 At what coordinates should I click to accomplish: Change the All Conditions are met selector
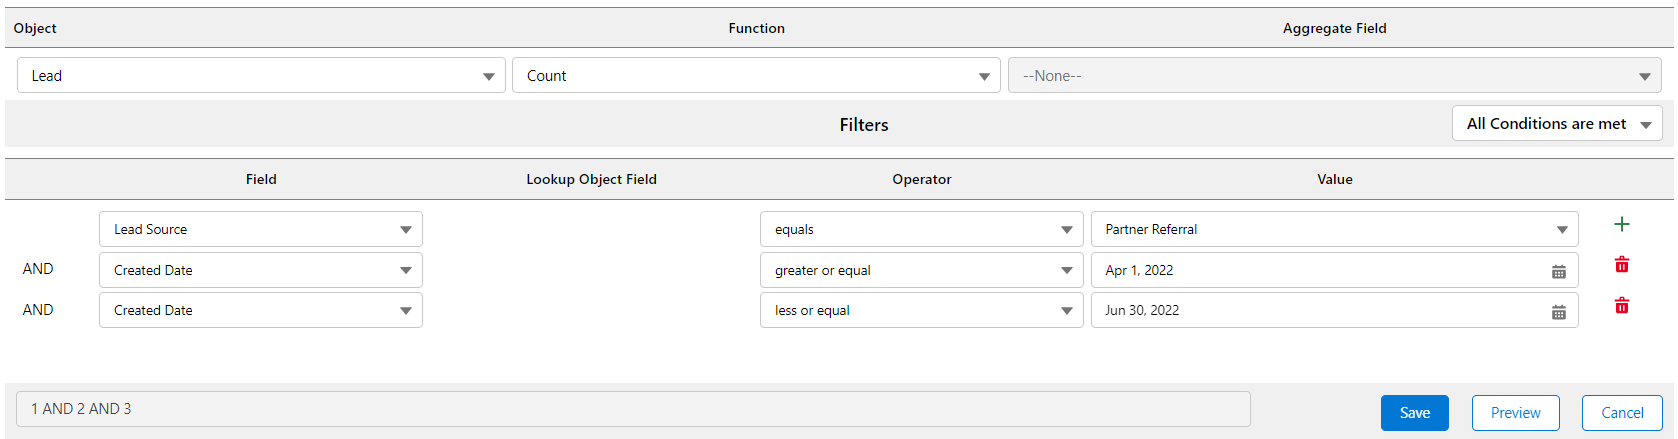pos(1556,124)
